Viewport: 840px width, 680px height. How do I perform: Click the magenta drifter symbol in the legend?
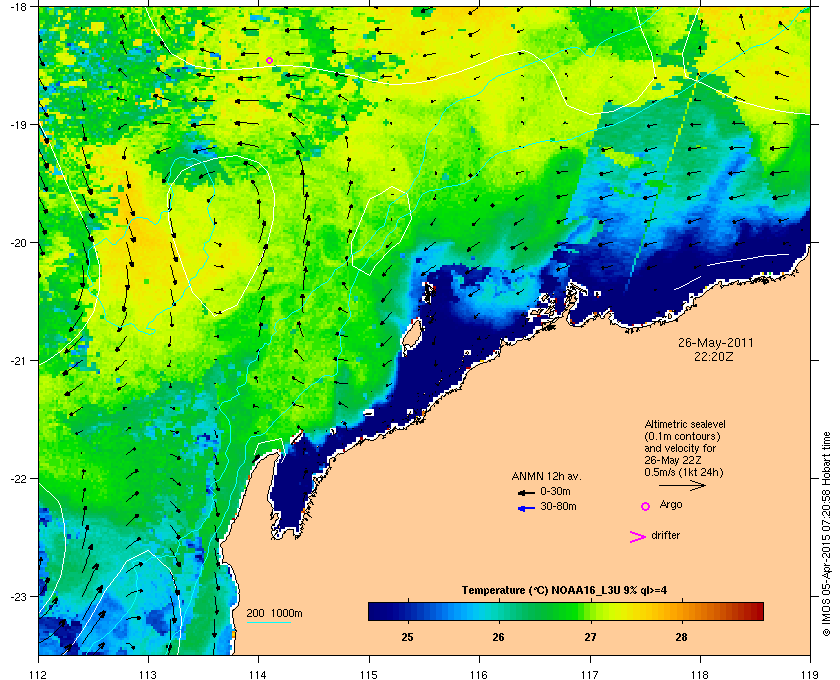click(638, 537)
